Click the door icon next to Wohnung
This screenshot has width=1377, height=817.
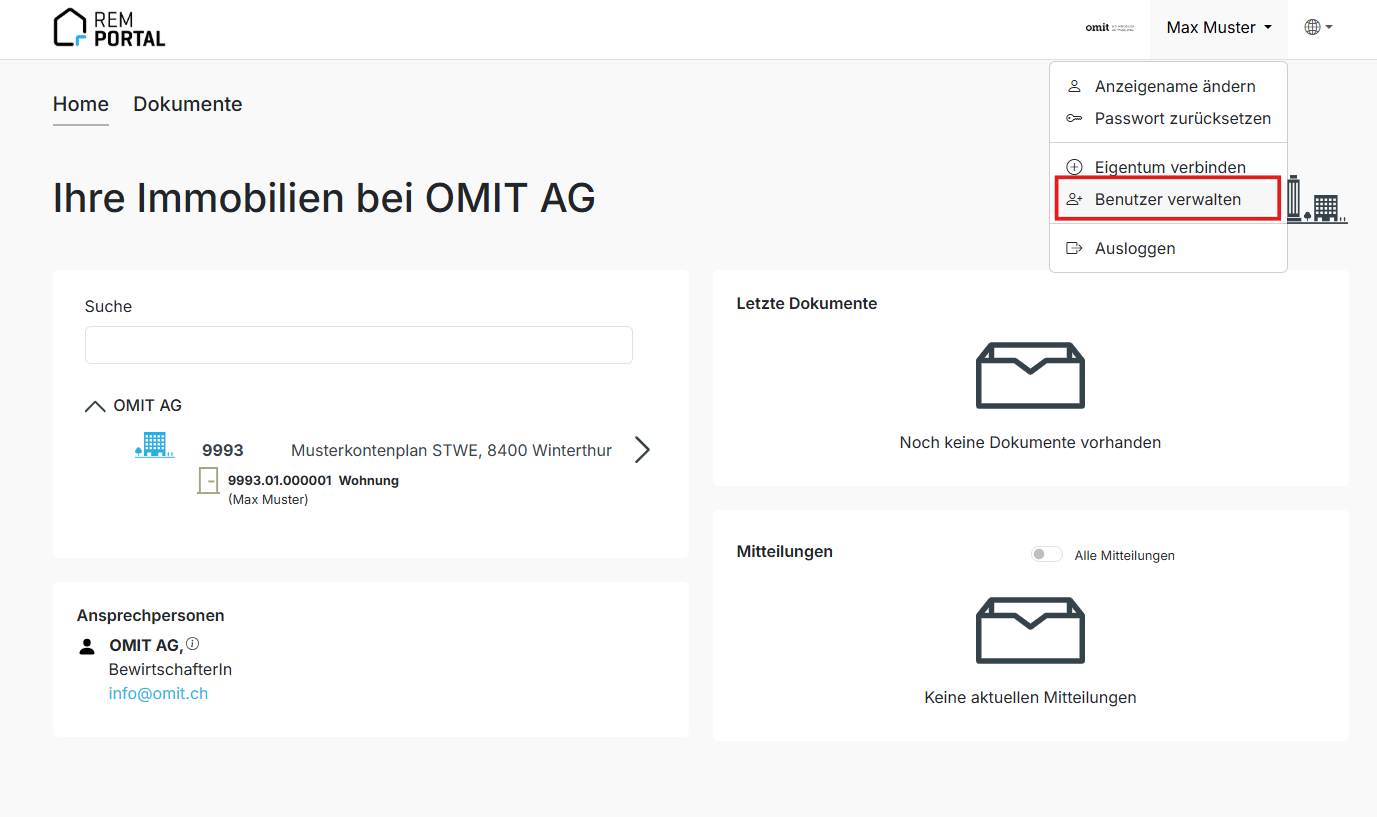click(209, 481)
